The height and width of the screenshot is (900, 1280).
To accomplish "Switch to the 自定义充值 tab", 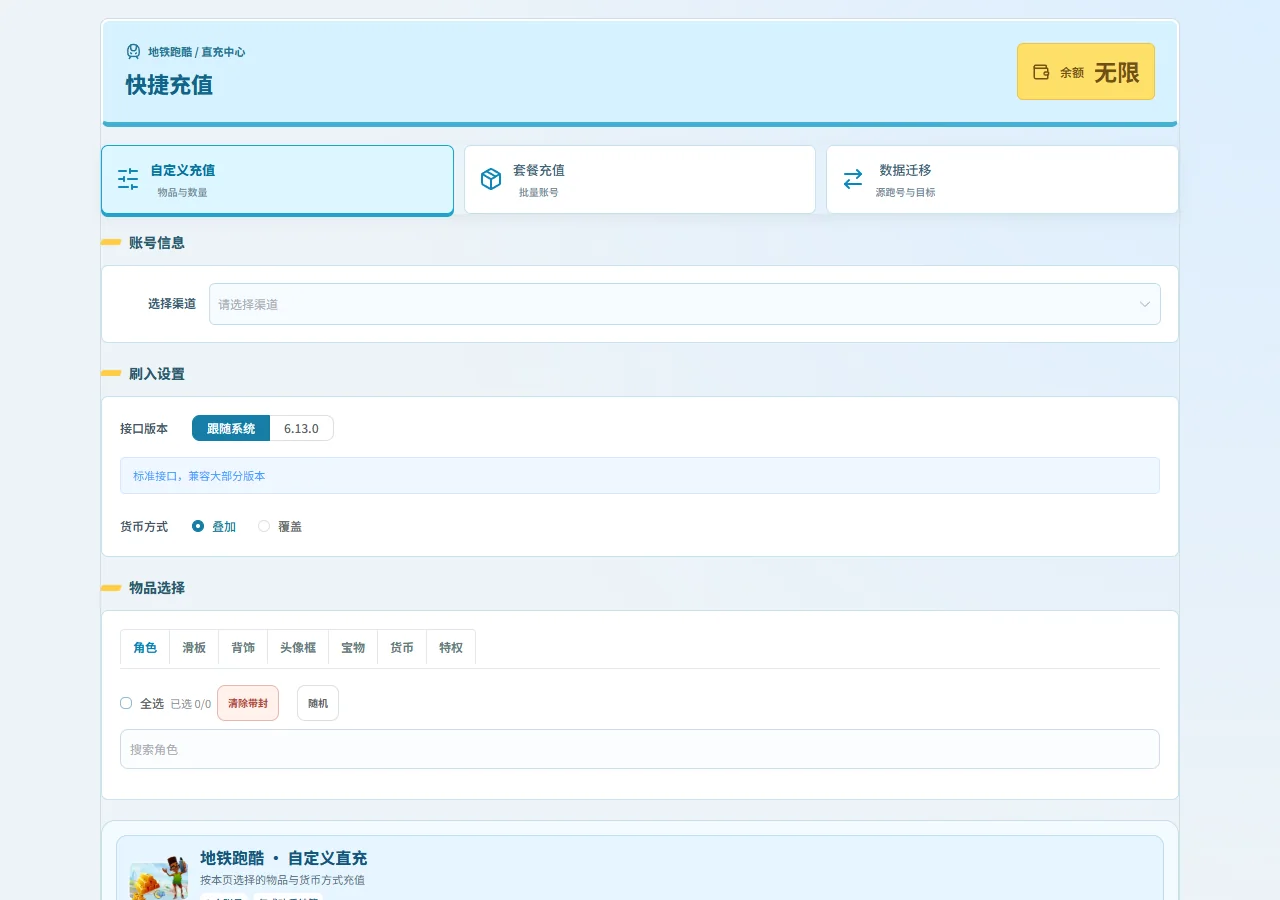I will click(x=277, y=180).
